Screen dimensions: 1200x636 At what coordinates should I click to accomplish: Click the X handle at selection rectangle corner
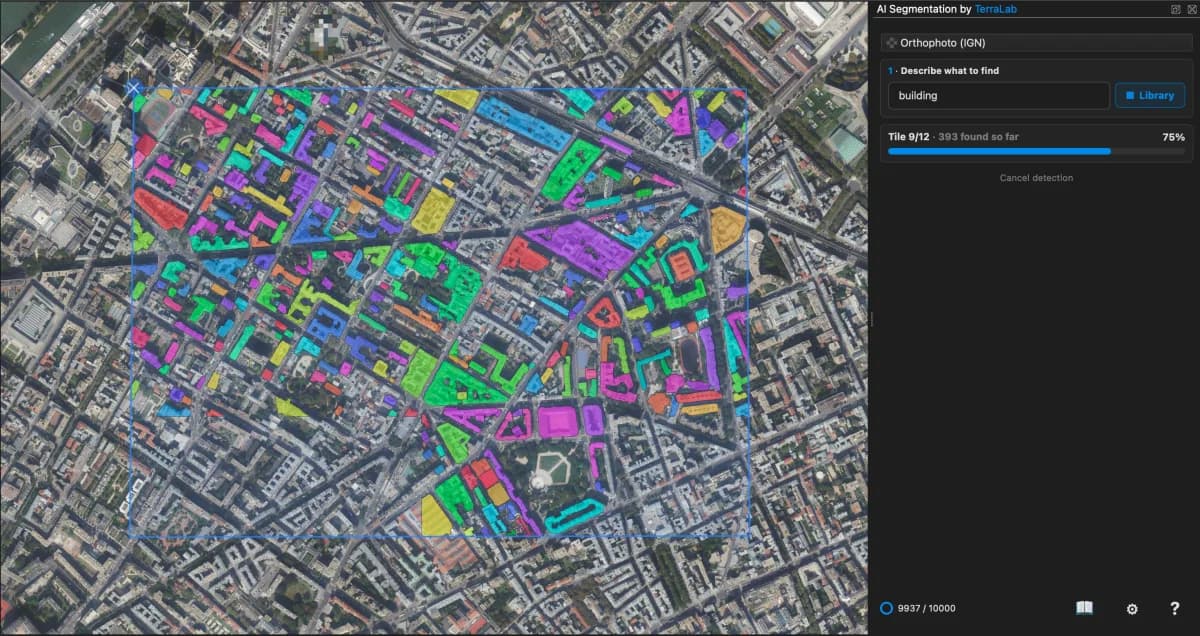pos(134,88)
